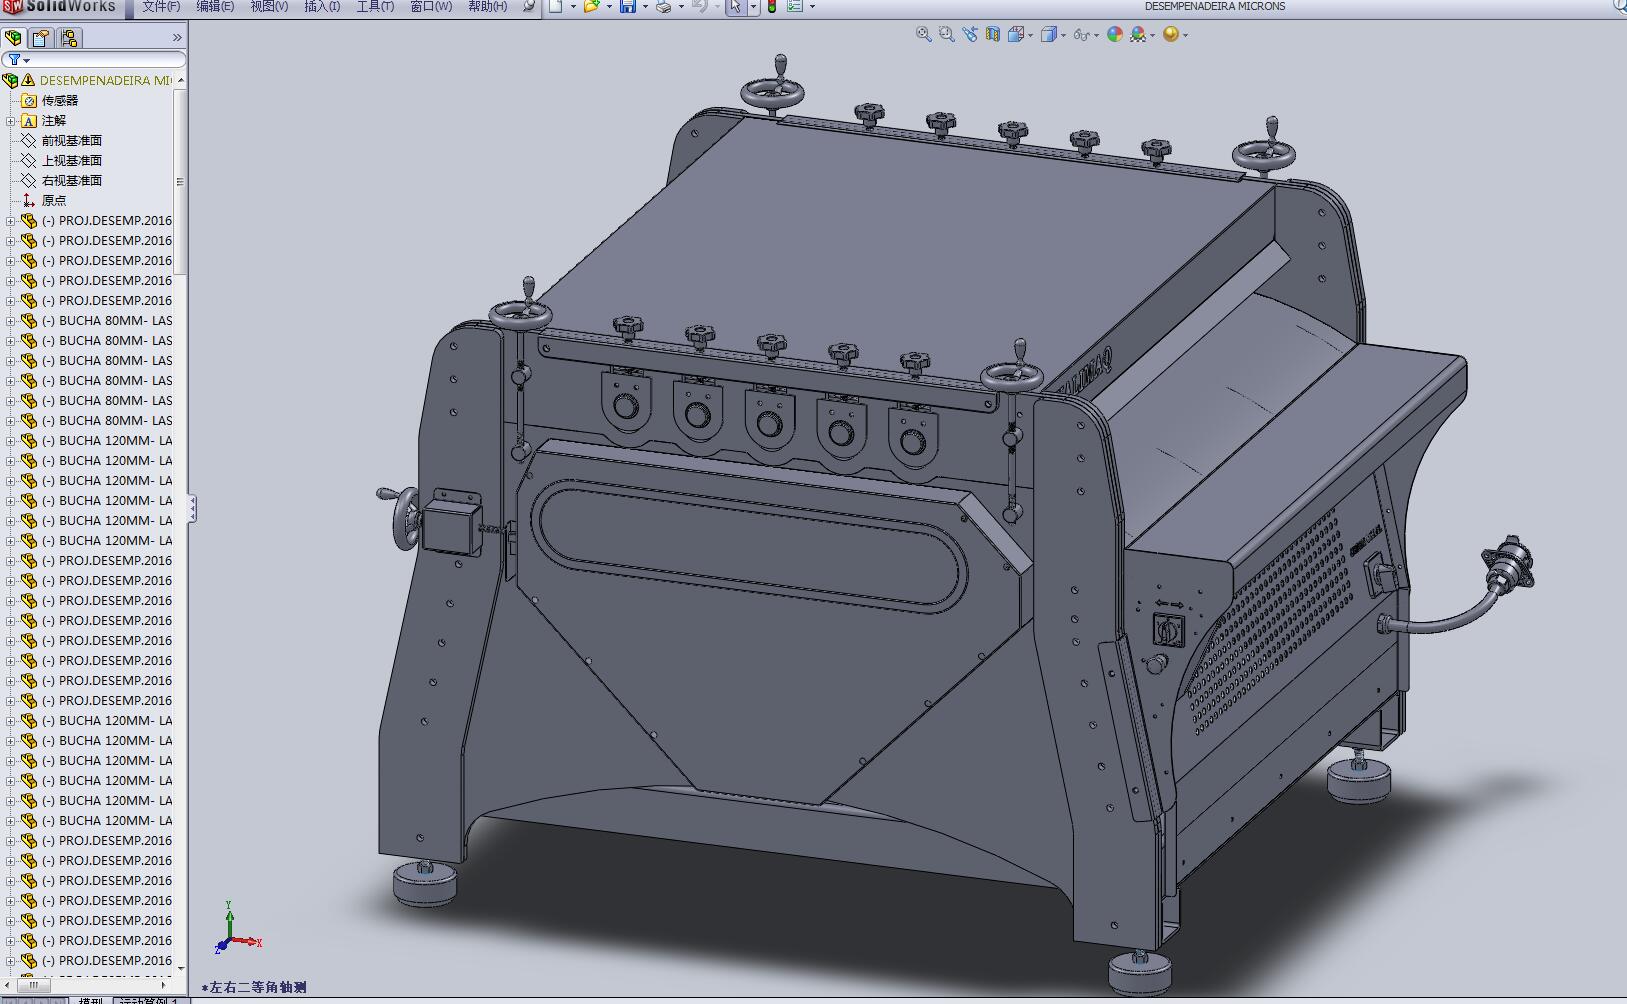This screenshot has height=1004, width=1627.
Task: Click the View Settings gold sphere icon
Action: pyautogui.click(x=1170, y=34)
